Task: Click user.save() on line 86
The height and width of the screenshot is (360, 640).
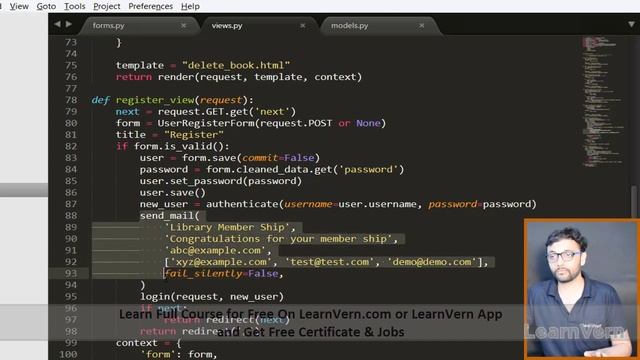Action: pos(173,193)
